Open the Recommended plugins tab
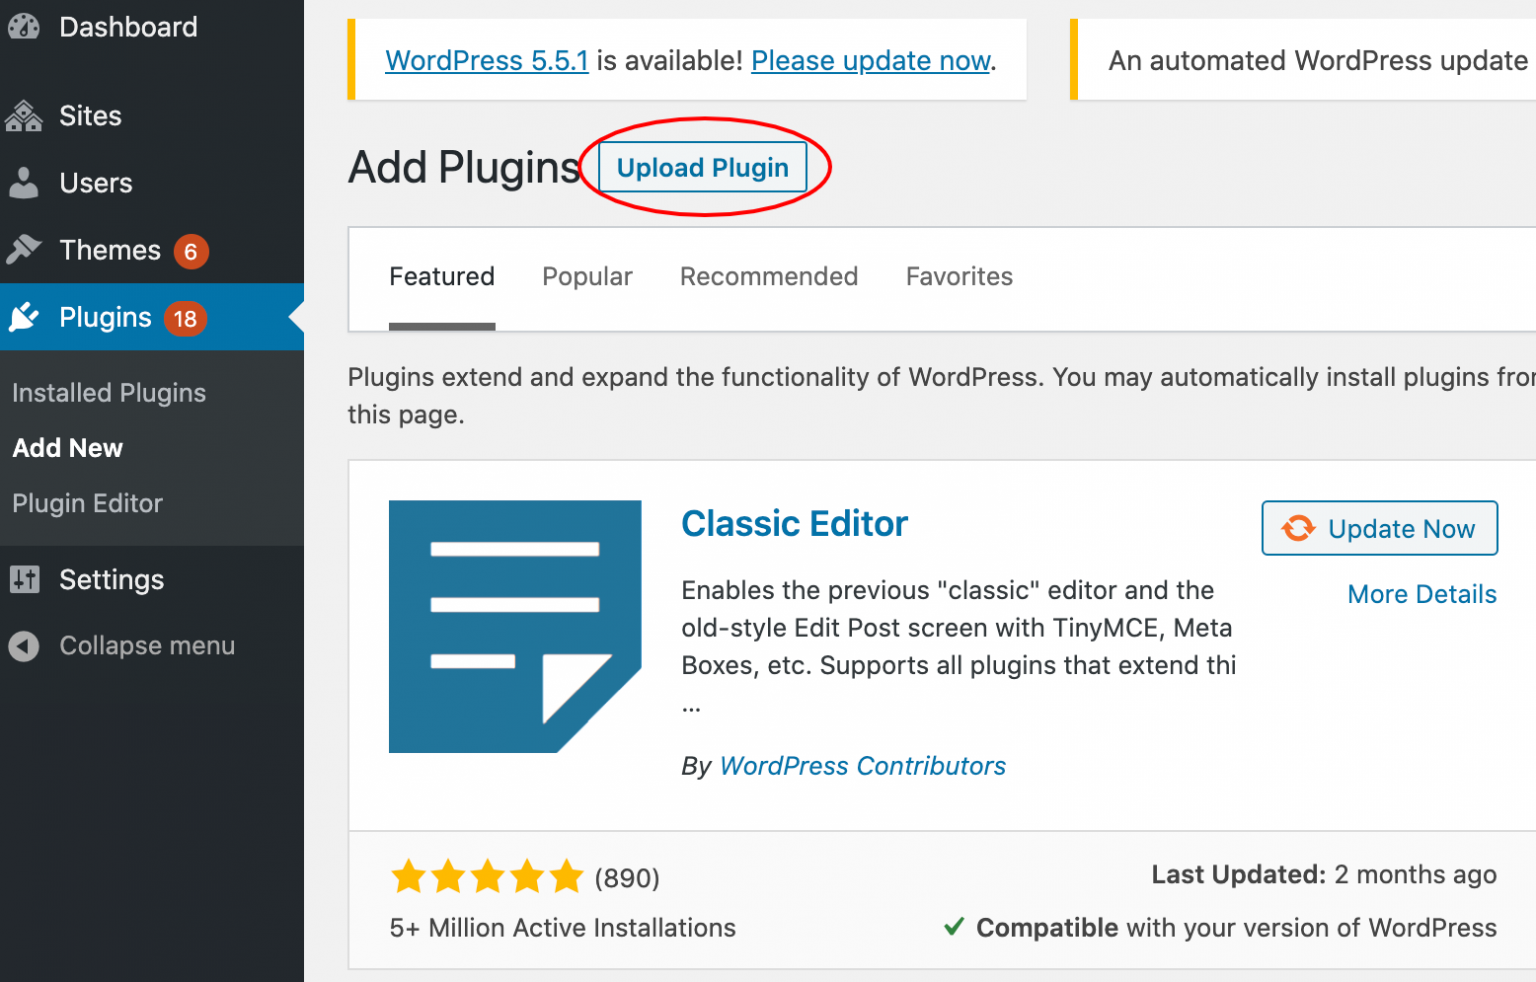Screen dimensions: 1536x982 pyautogui.click(x=768, y=277)
